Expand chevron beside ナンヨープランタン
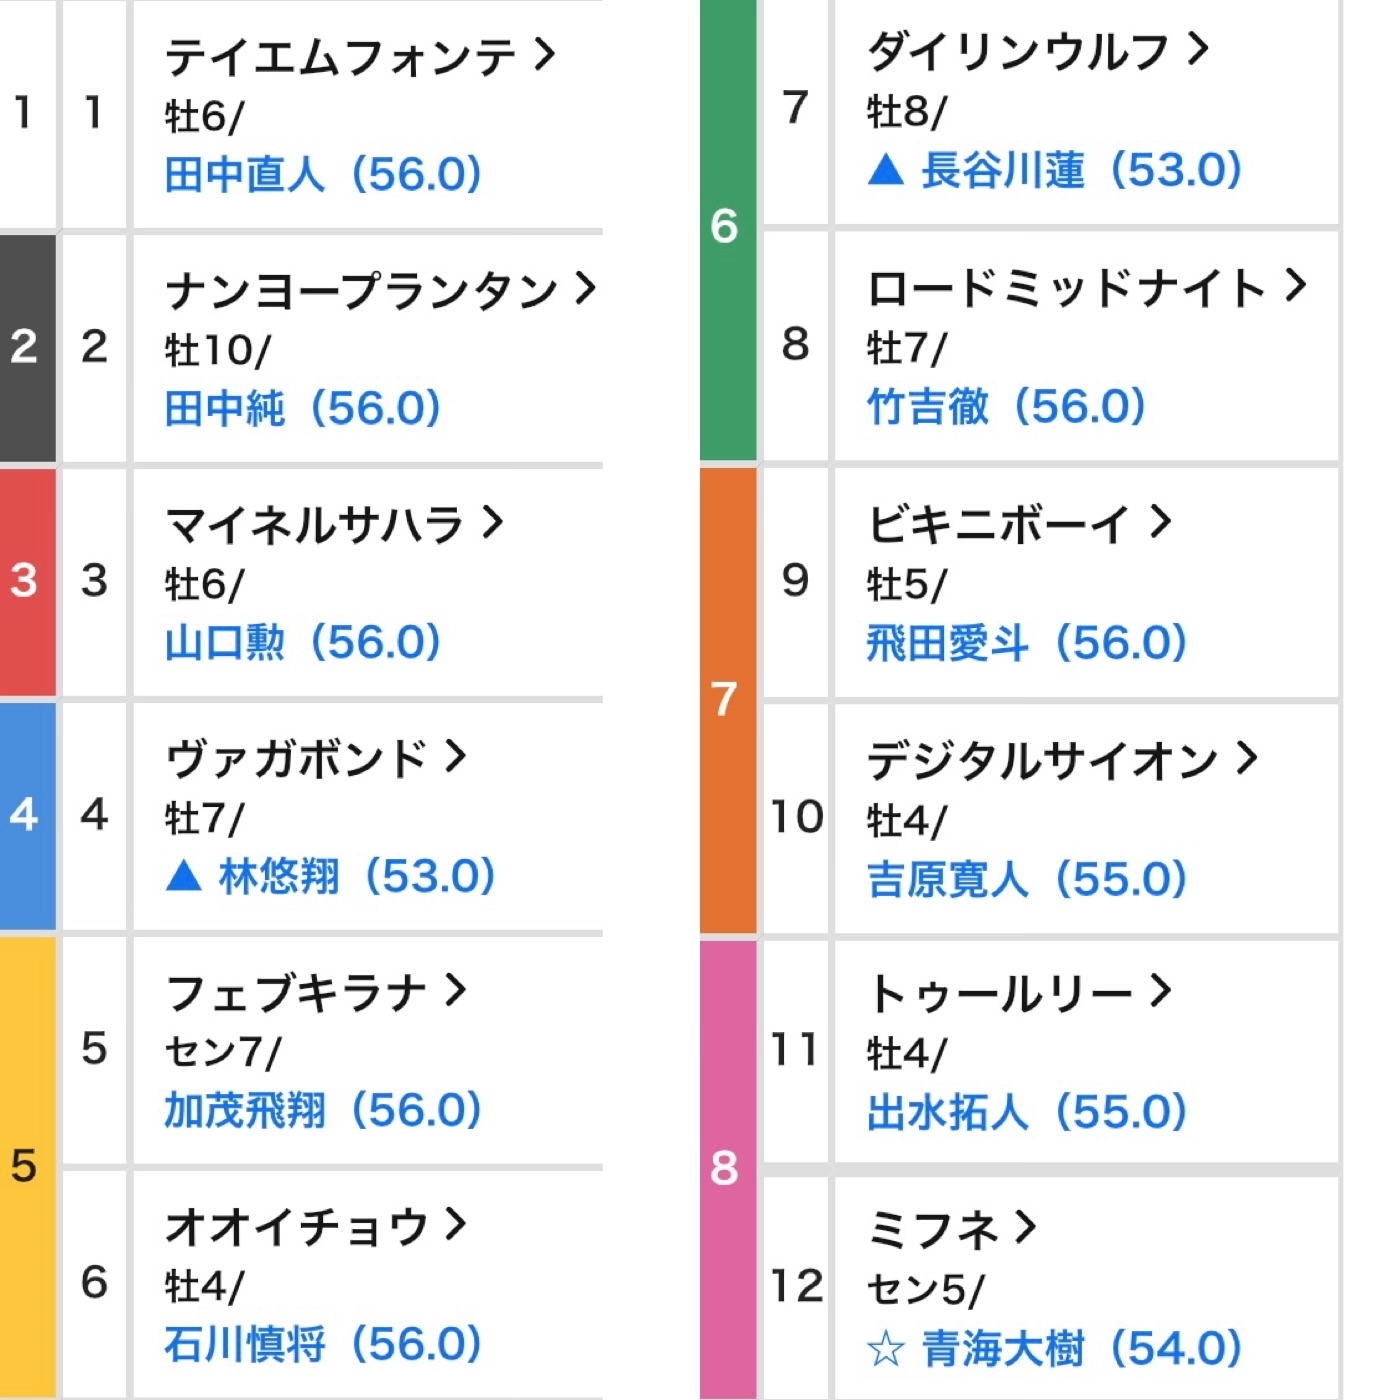Screen dimensions: 1400x1400 click(586, 288)
